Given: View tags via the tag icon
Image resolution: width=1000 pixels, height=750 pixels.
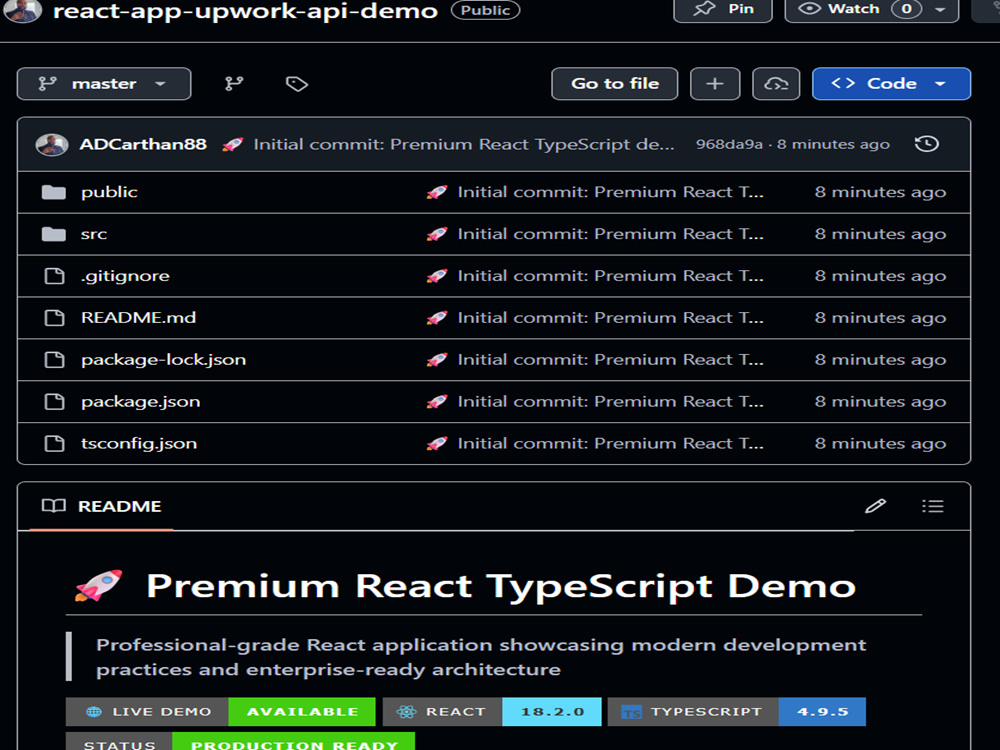Looking at the screenshot, I should click(297, 84).
